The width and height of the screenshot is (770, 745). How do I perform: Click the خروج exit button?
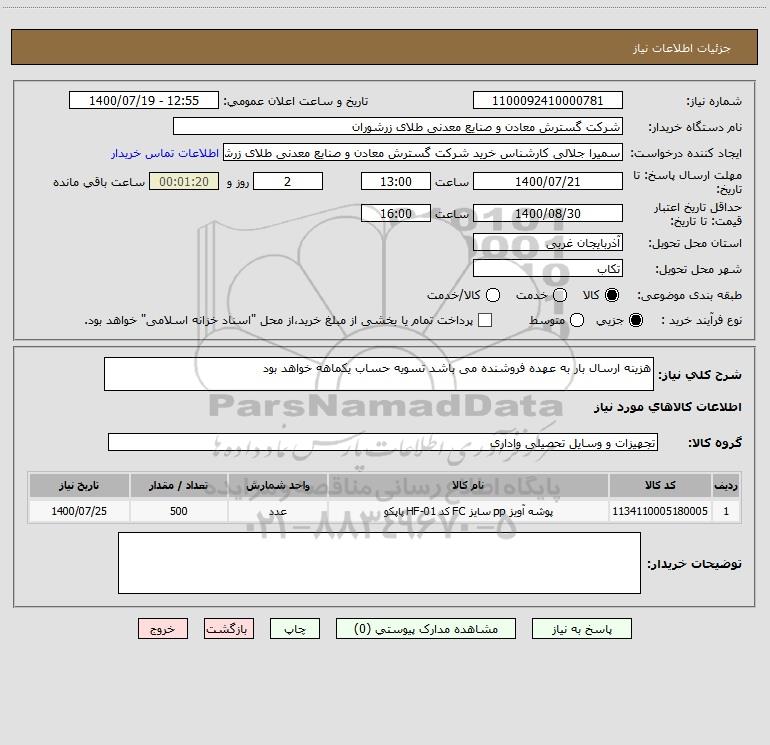click(x=163, y=629)
